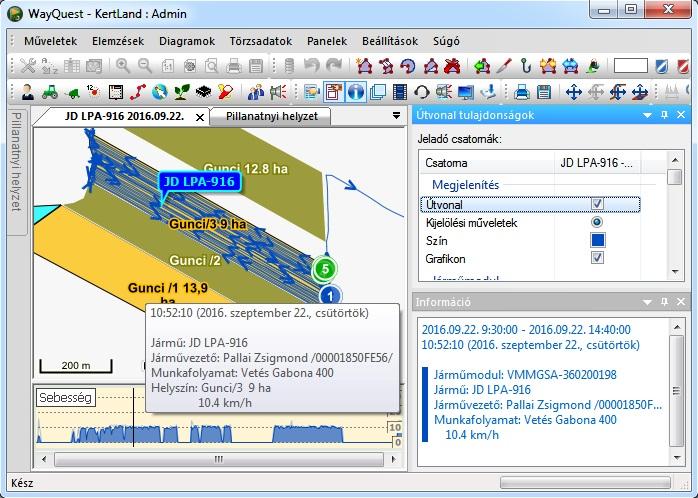The image size is (698, 498).
Task: Open the Útvonal tulajdonságok panel dropdown arrow
Action: click(647, 115)
